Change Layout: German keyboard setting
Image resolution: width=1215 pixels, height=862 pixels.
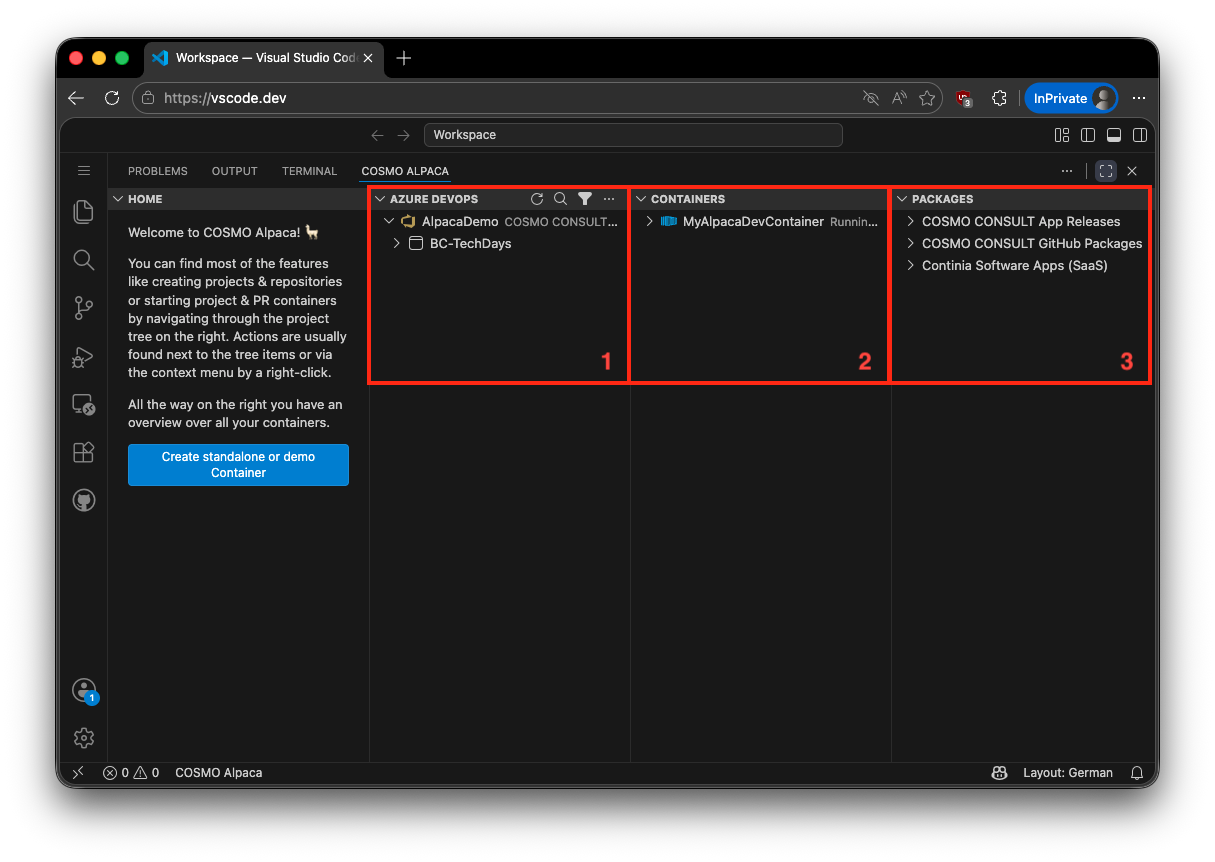point(1068,773)
